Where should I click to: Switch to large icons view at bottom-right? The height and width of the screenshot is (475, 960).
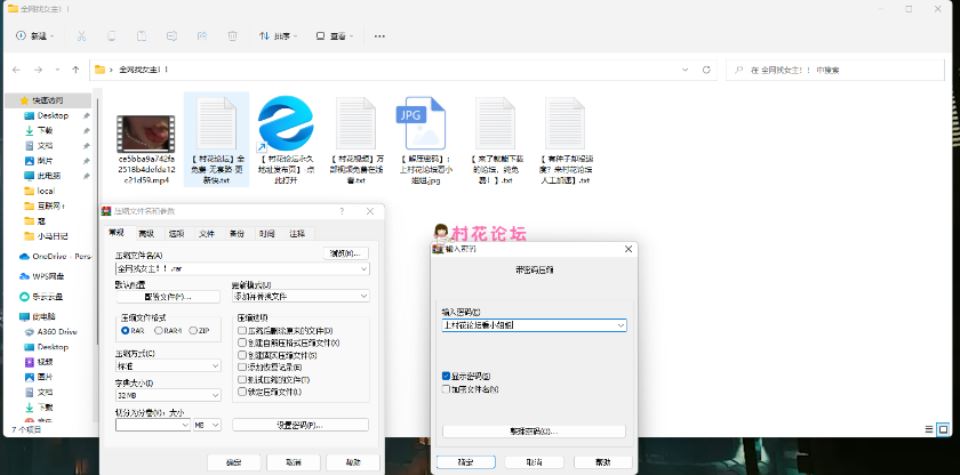[x=943, y=429]
